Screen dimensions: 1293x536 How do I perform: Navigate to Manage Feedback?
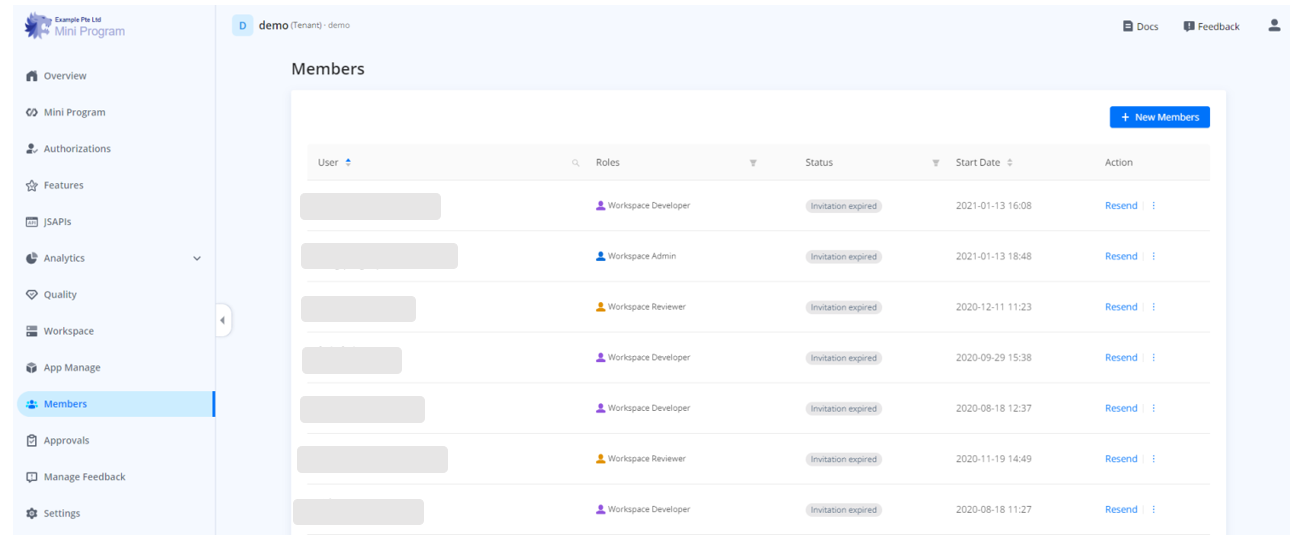click(x=84, y=477)
